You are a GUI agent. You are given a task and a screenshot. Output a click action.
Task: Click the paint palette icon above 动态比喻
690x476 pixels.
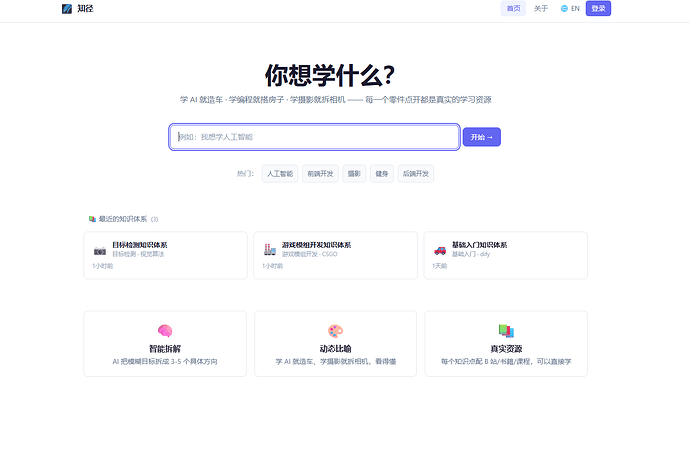click(x=335, y=331)
